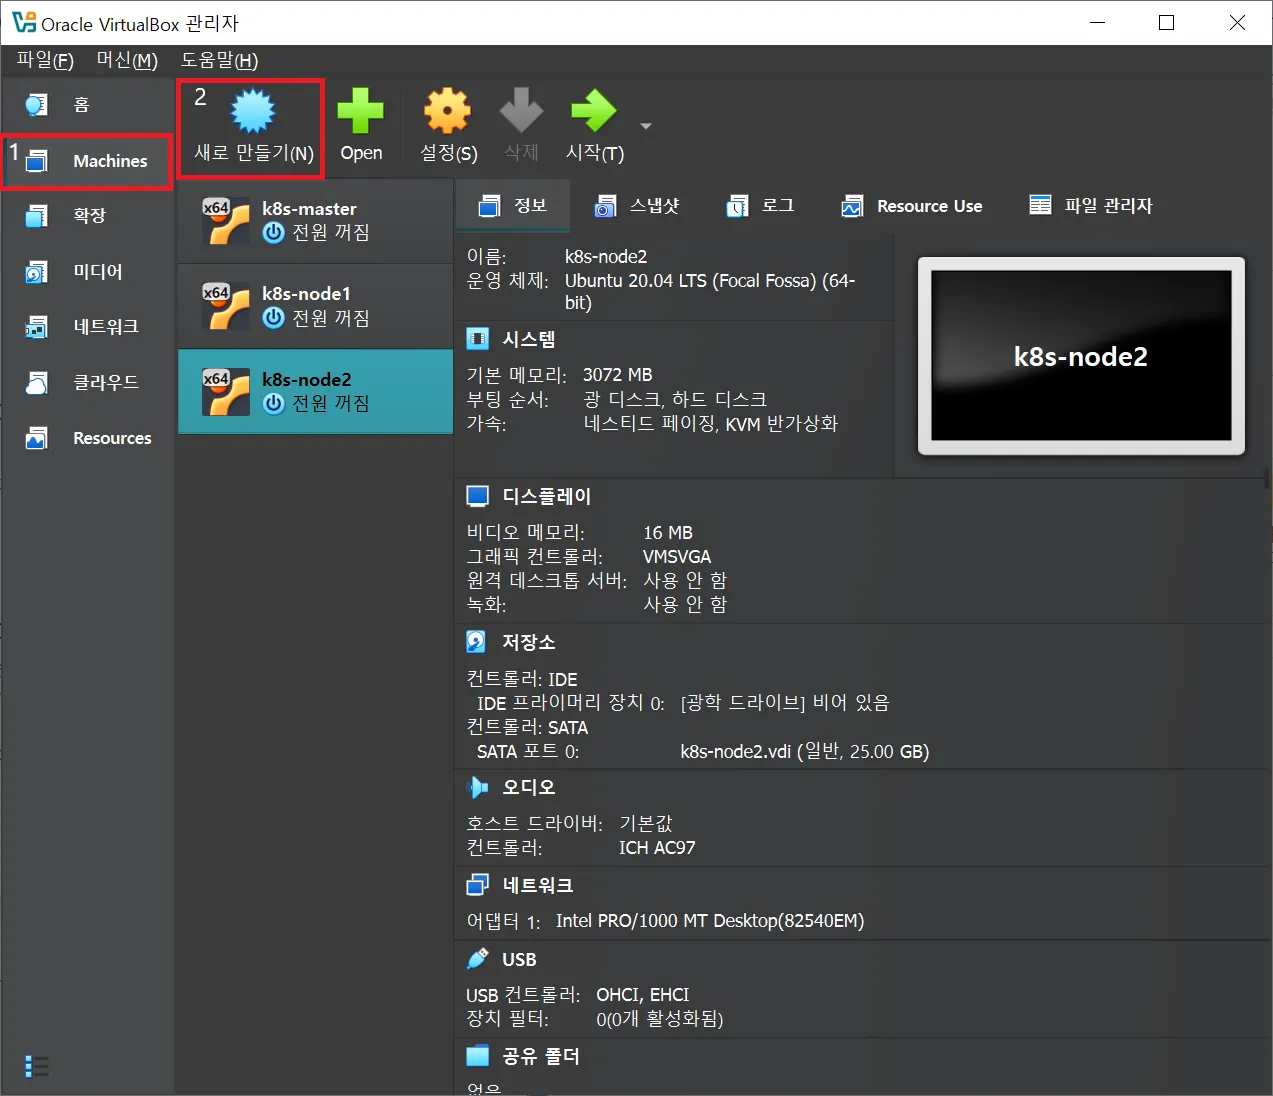Select the k8s-node1 virtual machine
Image resolution: width=1273 pixels, height=1096 pixels.
315,306
